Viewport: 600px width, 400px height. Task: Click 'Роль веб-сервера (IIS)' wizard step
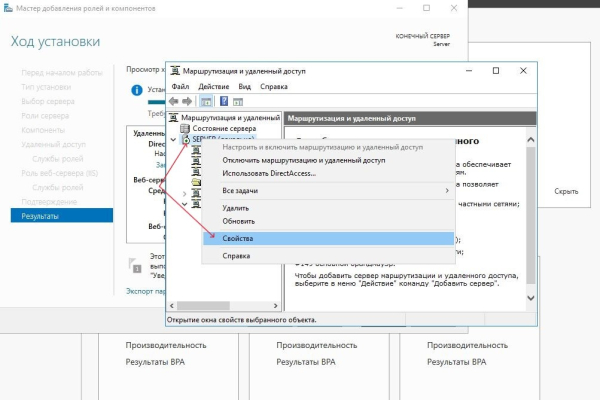pos(59,173)
